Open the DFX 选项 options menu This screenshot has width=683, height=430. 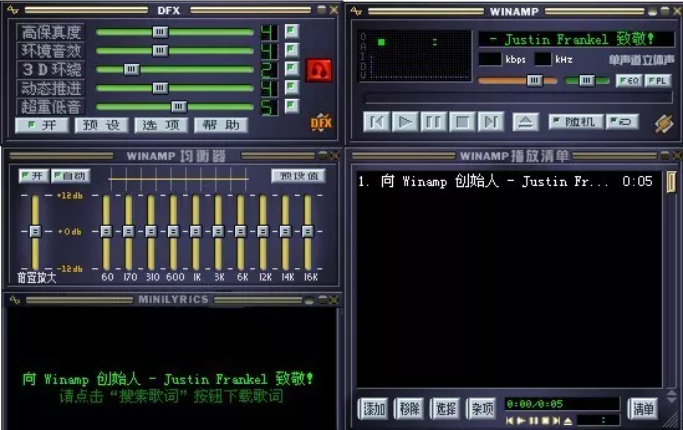pyautogui.click(x=161, y=125)
